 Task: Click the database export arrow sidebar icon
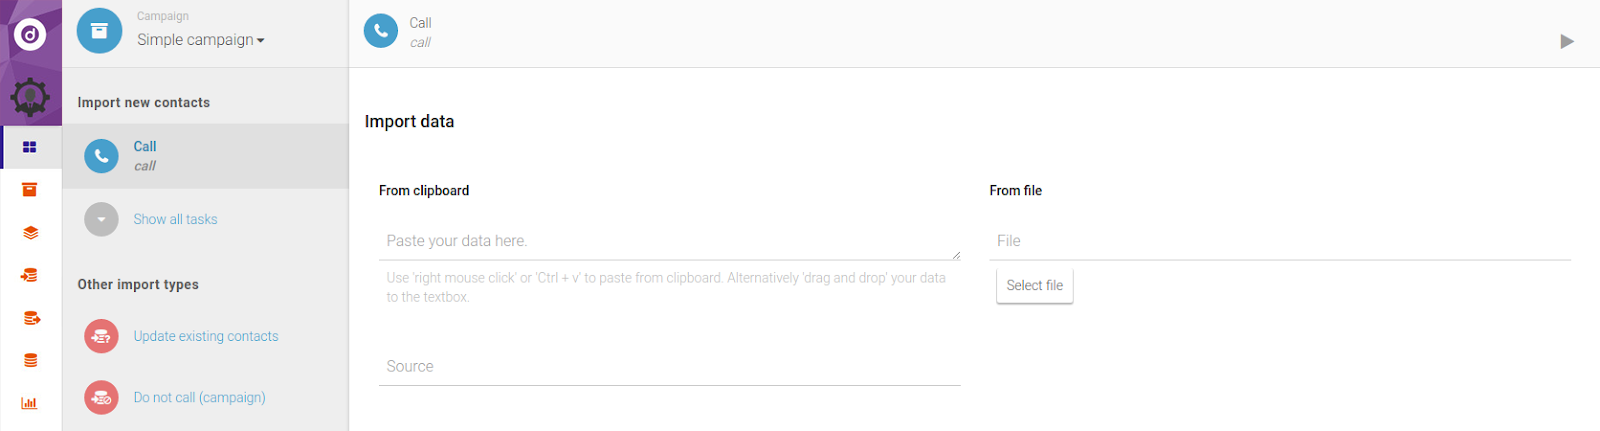click(x=31, y=318)
